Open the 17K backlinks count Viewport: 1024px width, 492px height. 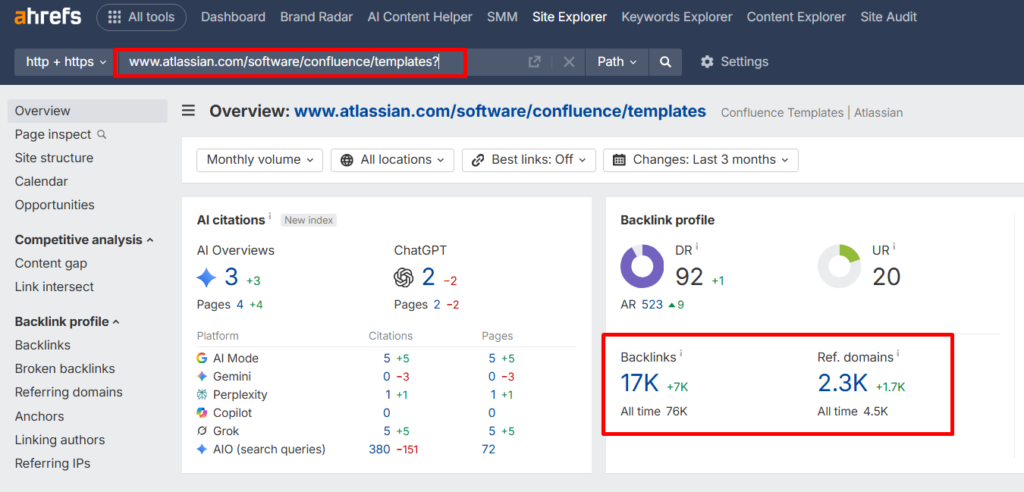(639, 384)
